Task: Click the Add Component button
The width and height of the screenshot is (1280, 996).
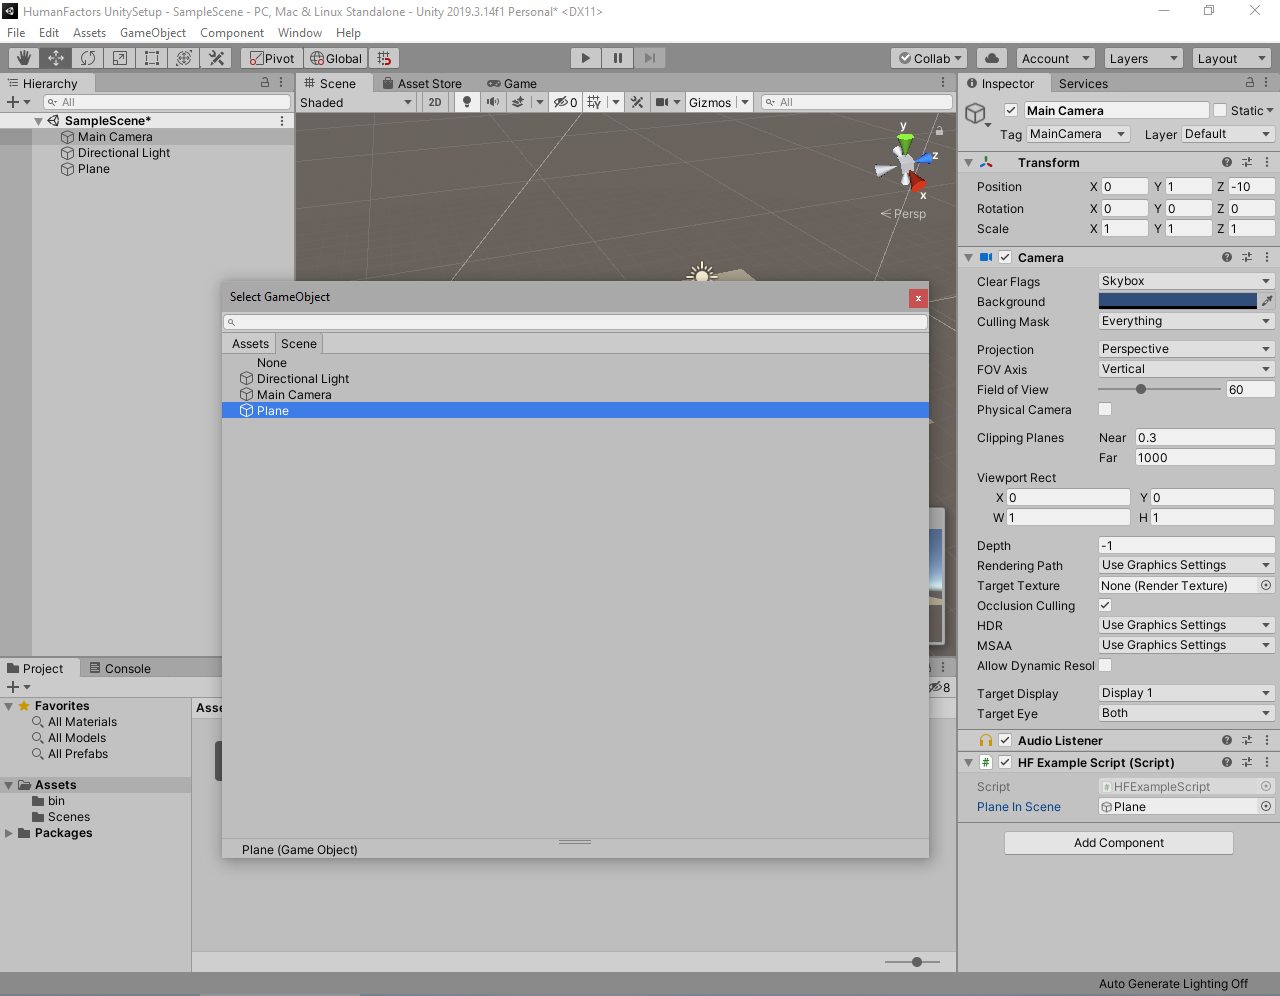Action: pos(1118,843)
